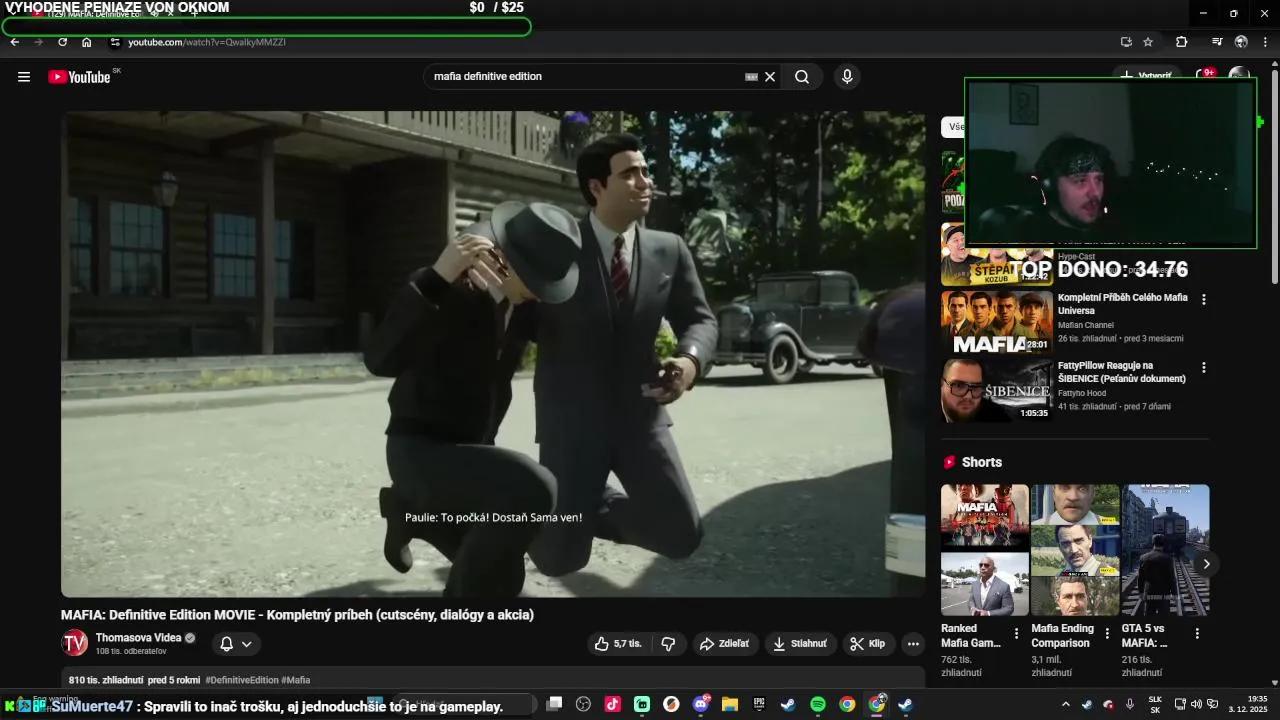Open FattyPillow Reaguje na ŠIBENICE thumbnail
1280x720 pixels.
pos(997,391)
